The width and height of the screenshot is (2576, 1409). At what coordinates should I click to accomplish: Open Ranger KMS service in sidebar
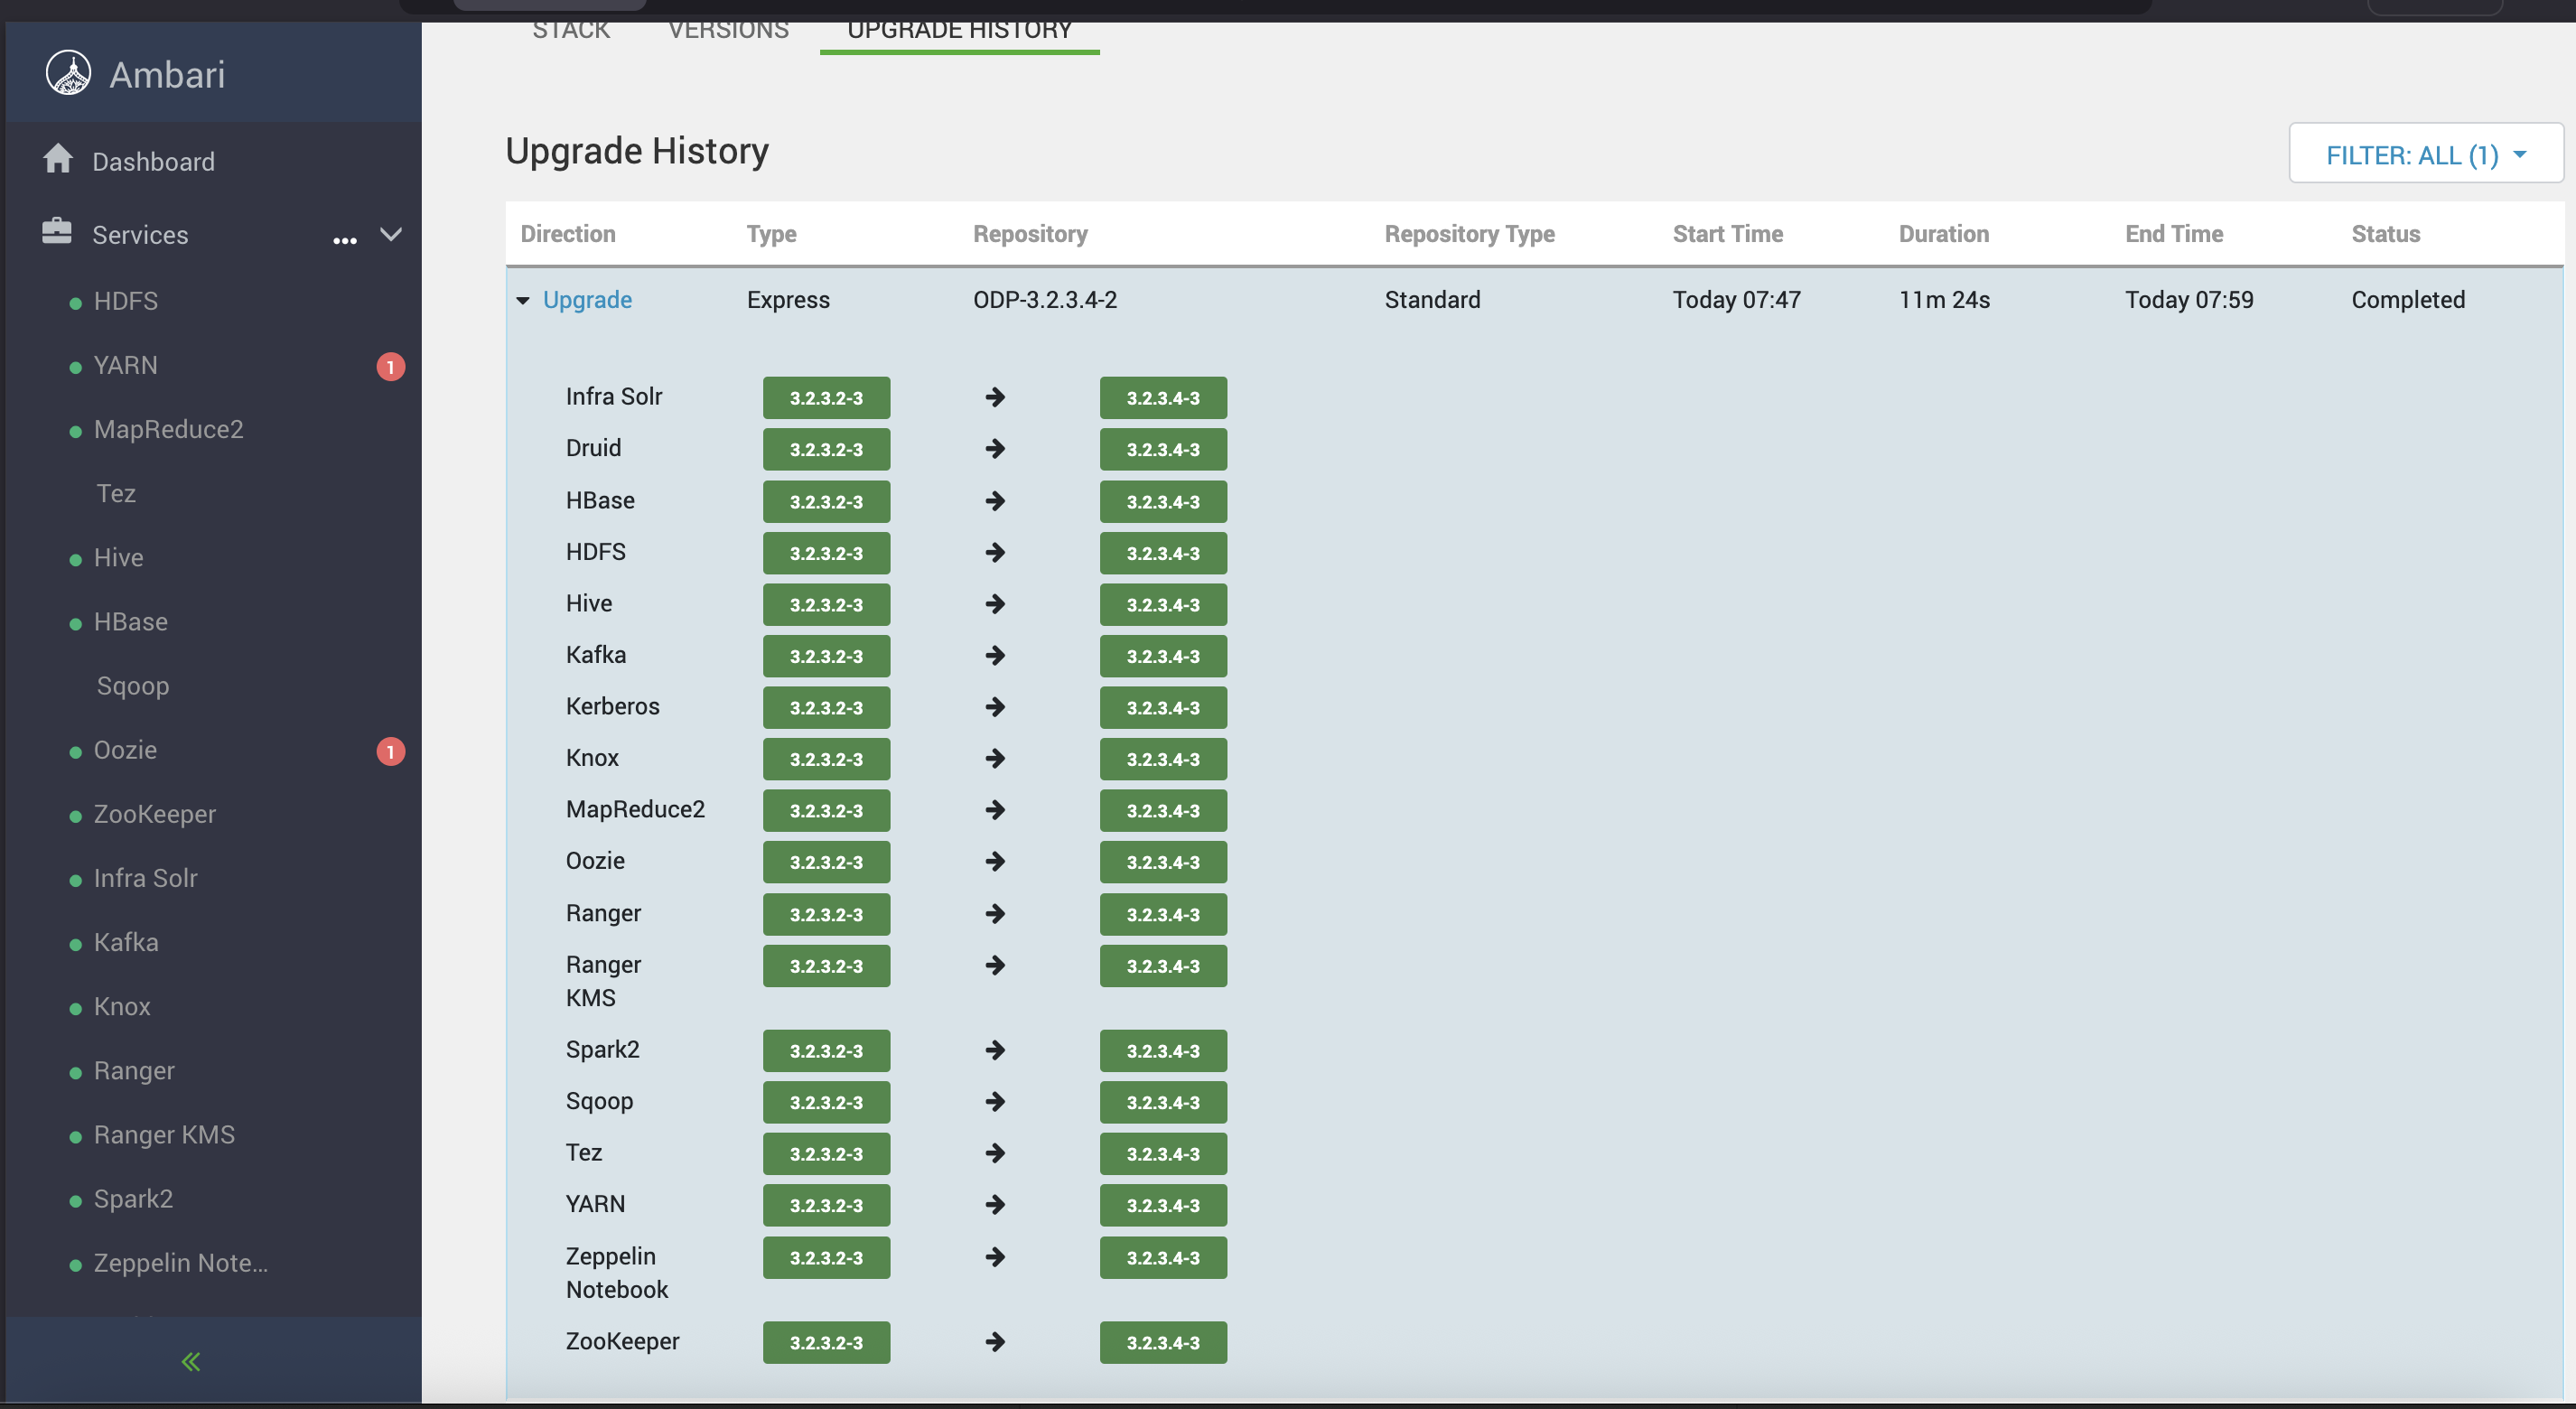[x=164, y=1134]
